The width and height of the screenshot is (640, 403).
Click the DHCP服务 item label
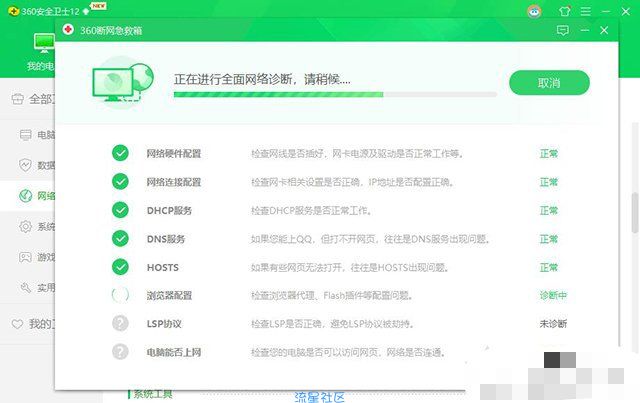169,210
